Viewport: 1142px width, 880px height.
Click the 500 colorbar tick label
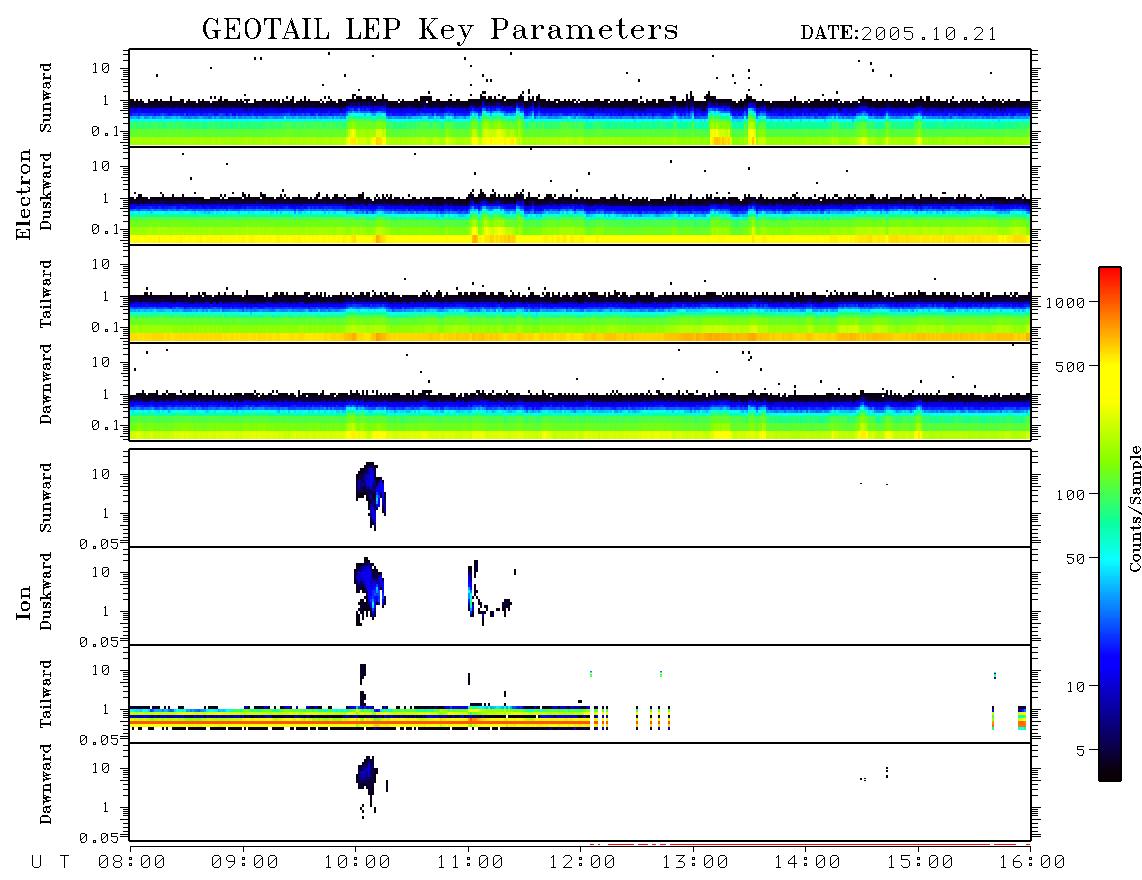pos(1070,366)
